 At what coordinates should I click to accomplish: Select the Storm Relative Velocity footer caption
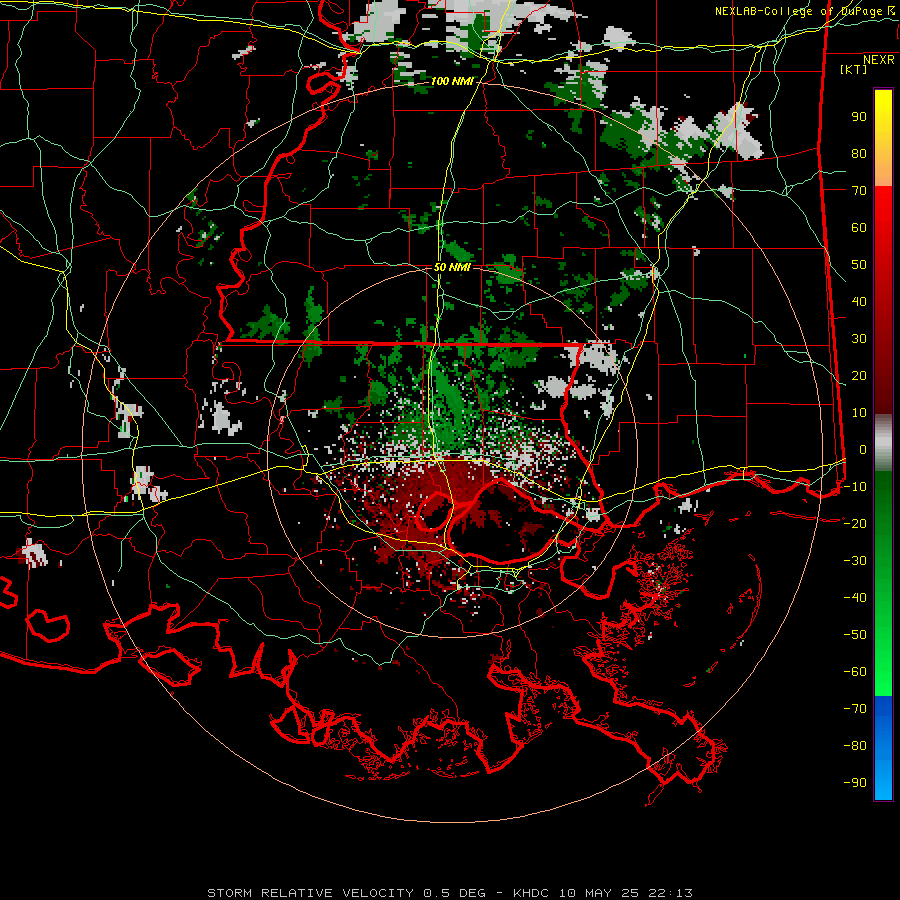click(x=449, y=893)
